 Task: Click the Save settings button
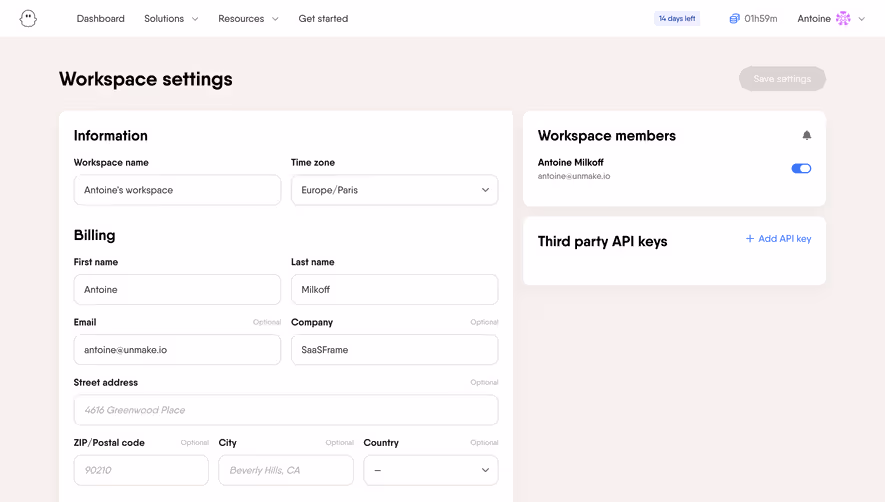pos(782,79)
